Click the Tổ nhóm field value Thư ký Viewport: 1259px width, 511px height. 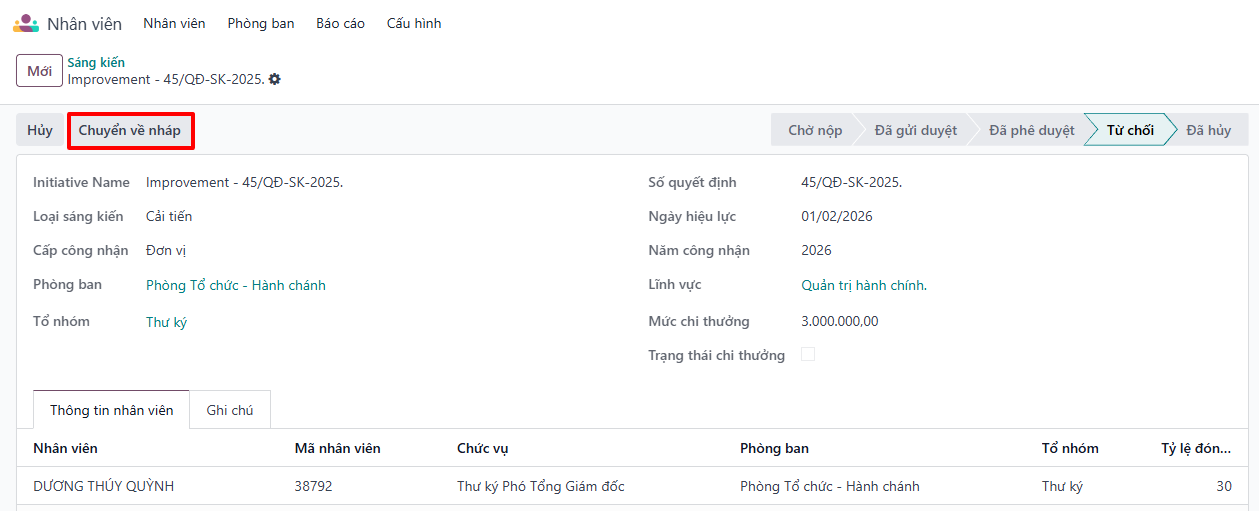166,322
